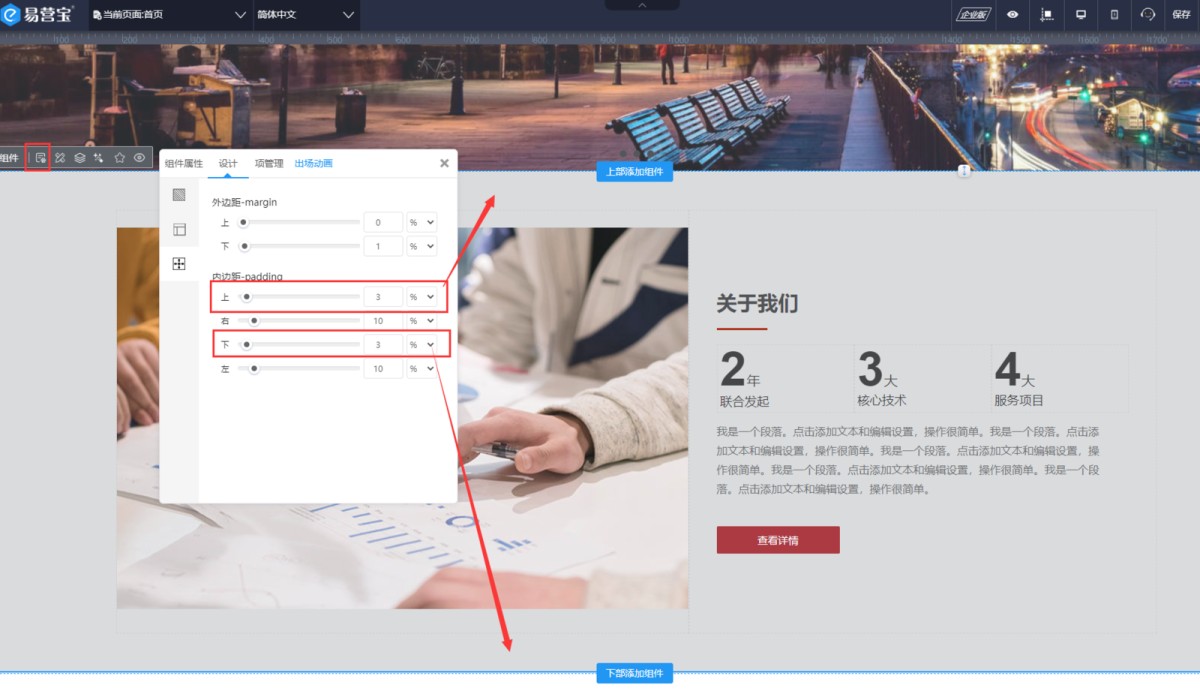Open unit dropdown for padding 左
Screen dimensions: 1200x691
point(422,369)
